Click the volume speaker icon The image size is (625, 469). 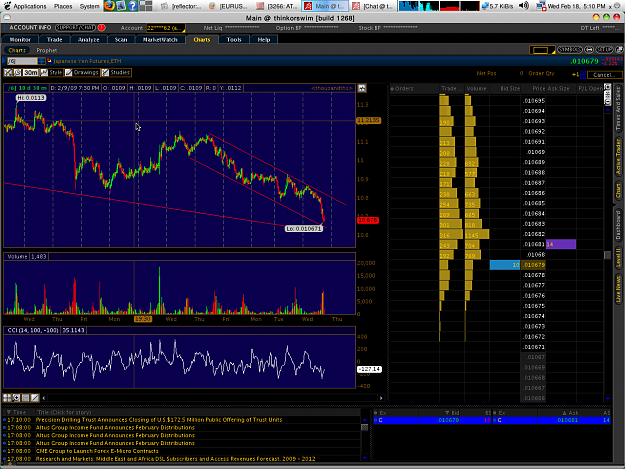(x=524, y=6)
